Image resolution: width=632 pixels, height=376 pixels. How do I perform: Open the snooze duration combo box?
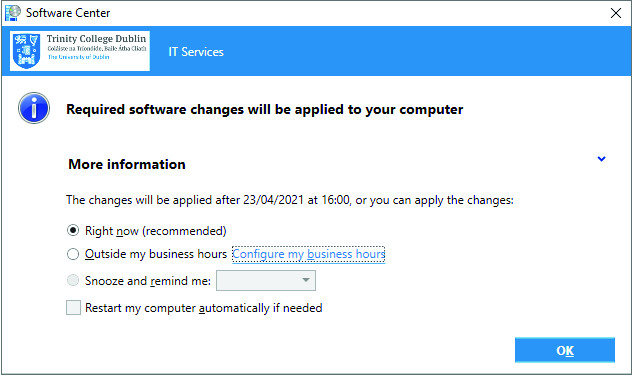pos(266,280)
